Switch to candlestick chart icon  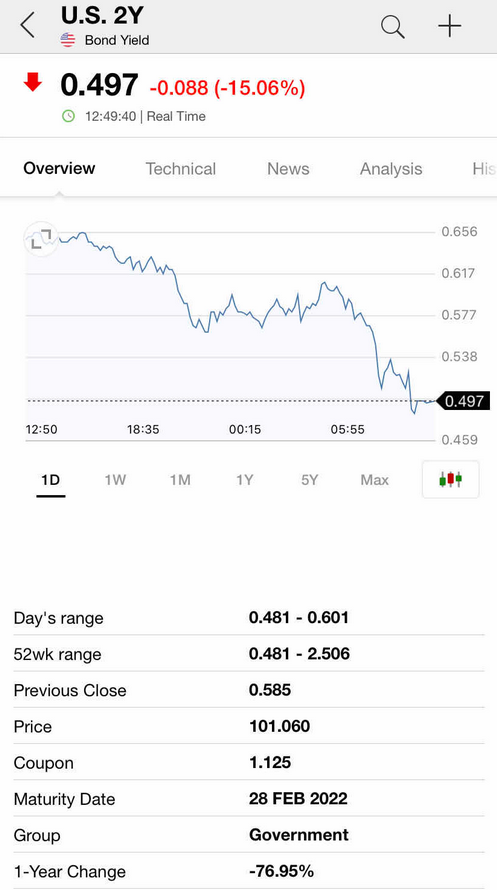click(450, 480)
